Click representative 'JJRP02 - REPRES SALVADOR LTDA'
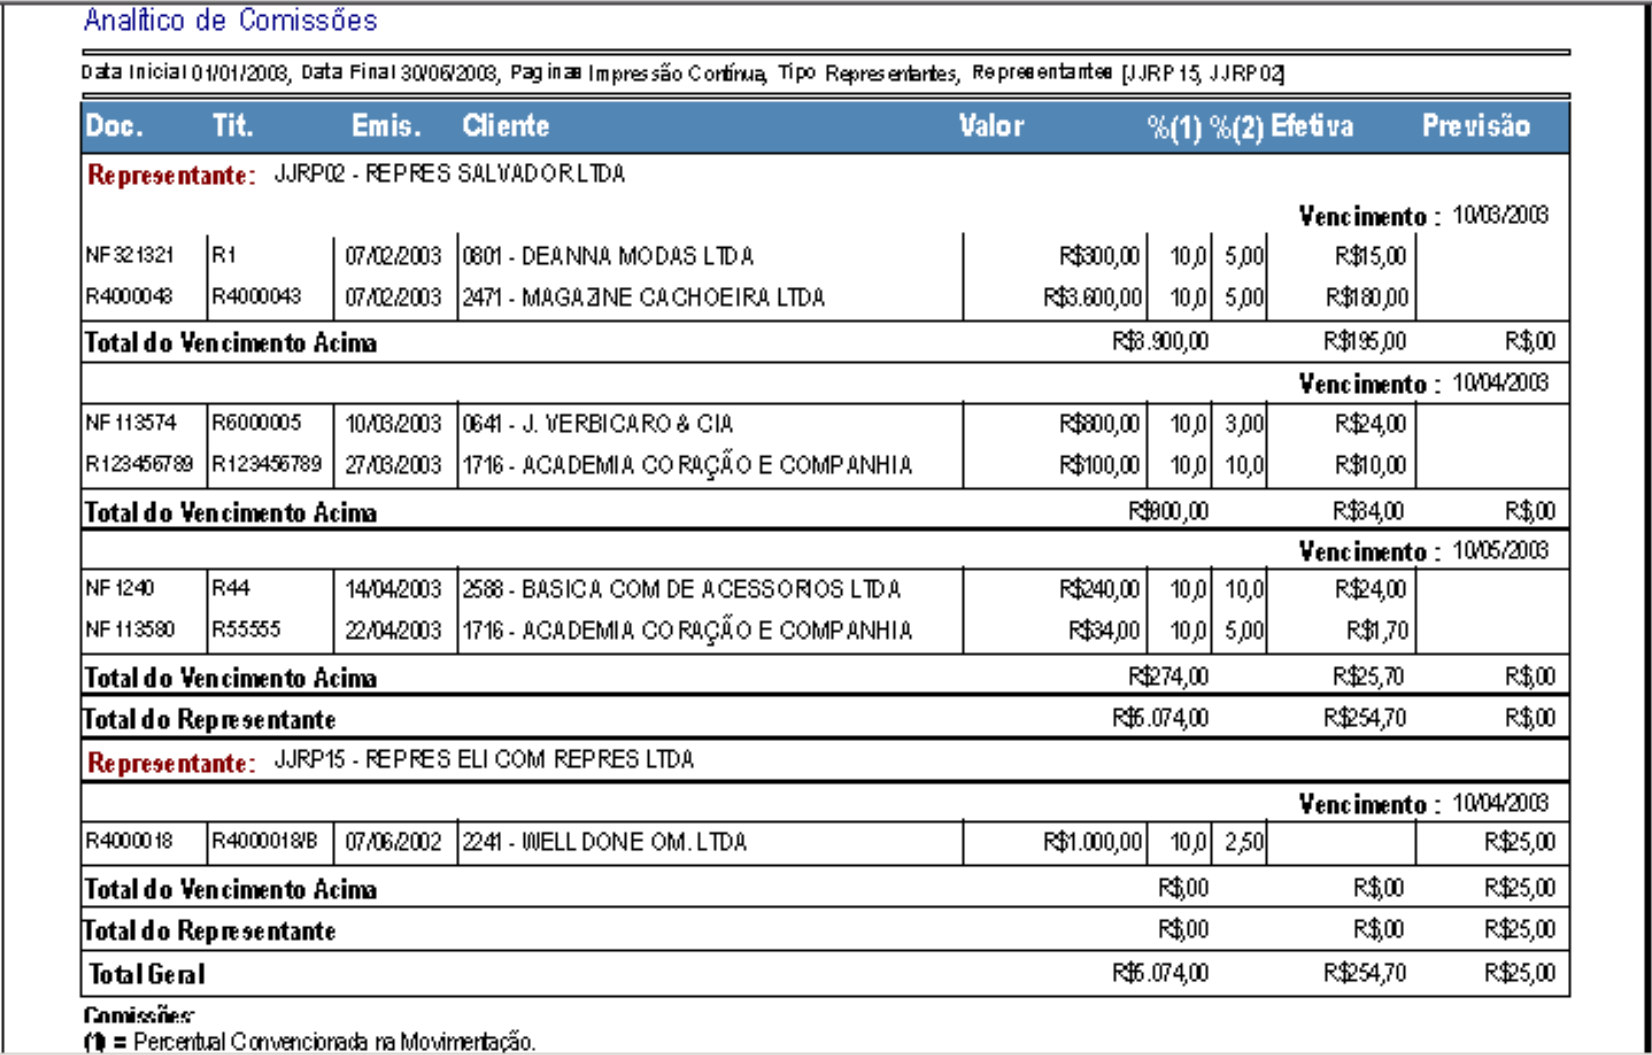Image resolution: width=1652 pixels, height=1055 pixels. click(x=450, y=174)
